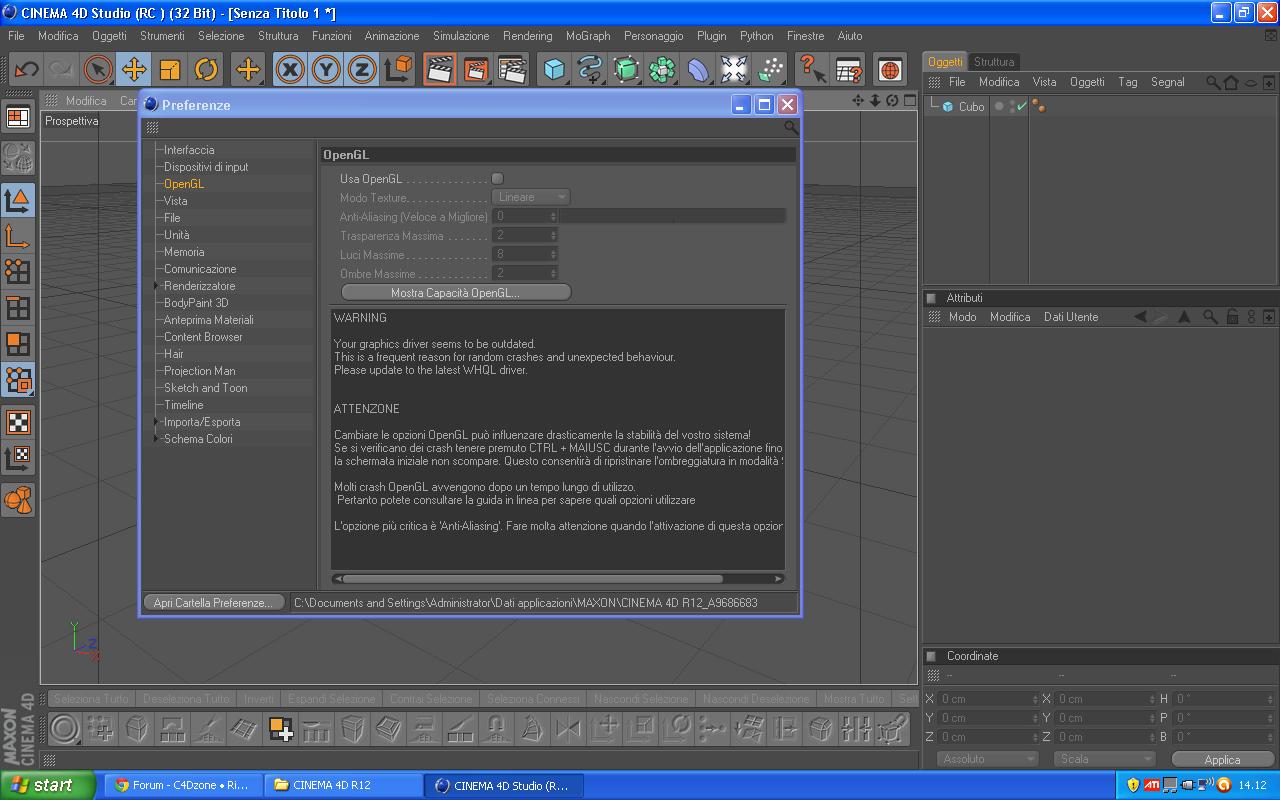Image resolution: width=1280 pixels, height=800 pixels.
Task: Click the warning text scrollbar right arrow
Action: click(x=779, y=579)
